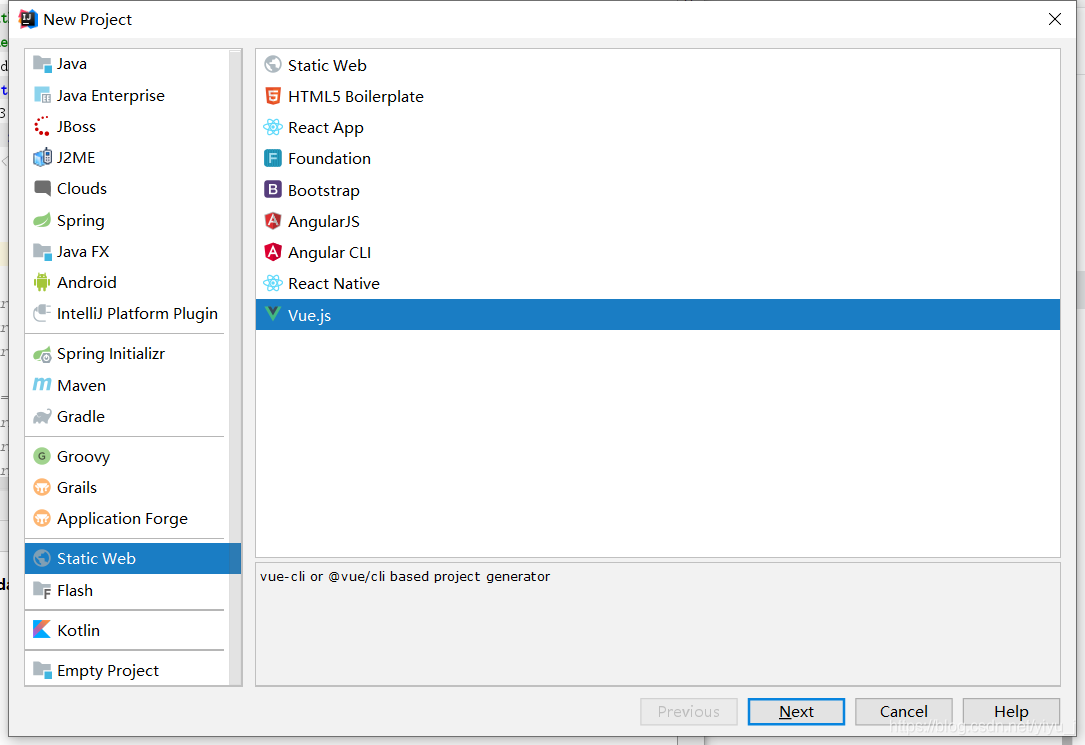Click the Kotlin K icon
The height and width of the screenshot is (745, 1085).
(42, 630)
